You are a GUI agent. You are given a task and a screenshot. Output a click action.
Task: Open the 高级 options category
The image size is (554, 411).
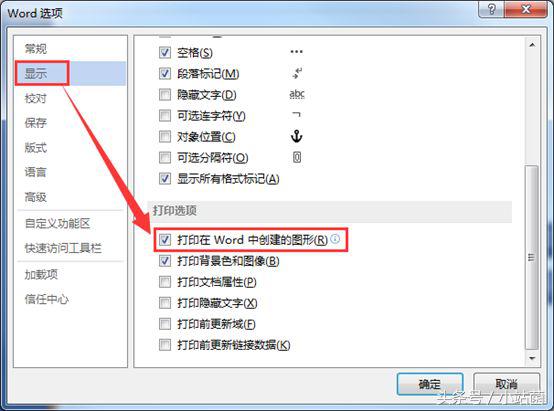[35, 197]
